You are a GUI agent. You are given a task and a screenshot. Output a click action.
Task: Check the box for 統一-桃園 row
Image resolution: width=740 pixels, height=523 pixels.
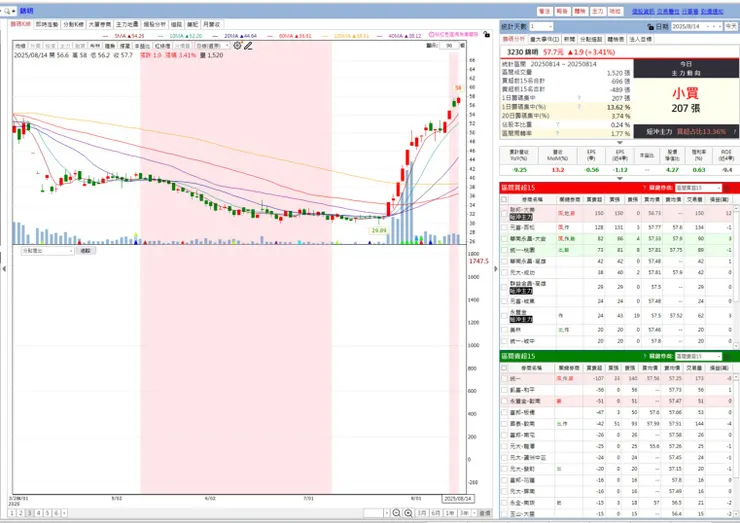pyautogui.click(x=504, y=250)
